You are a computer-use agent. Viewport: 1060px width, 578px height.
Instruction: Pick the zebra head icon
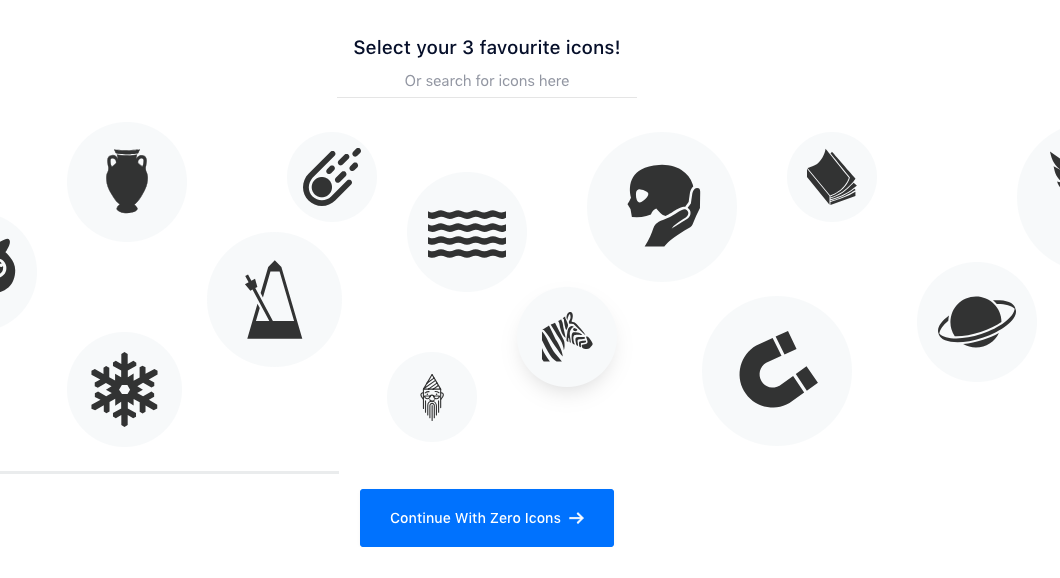click(566, 337)
